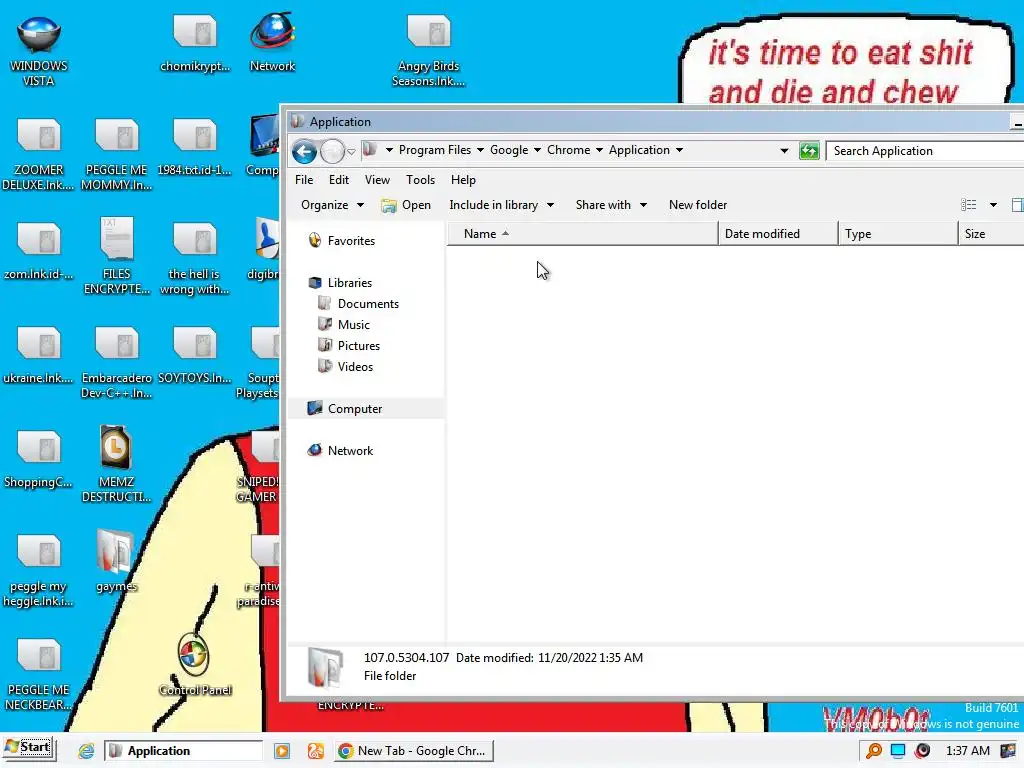Screen dimensions: 1024x768
Task: Expand arrow after Program Files breadcrumb
Action: (481, 150)
